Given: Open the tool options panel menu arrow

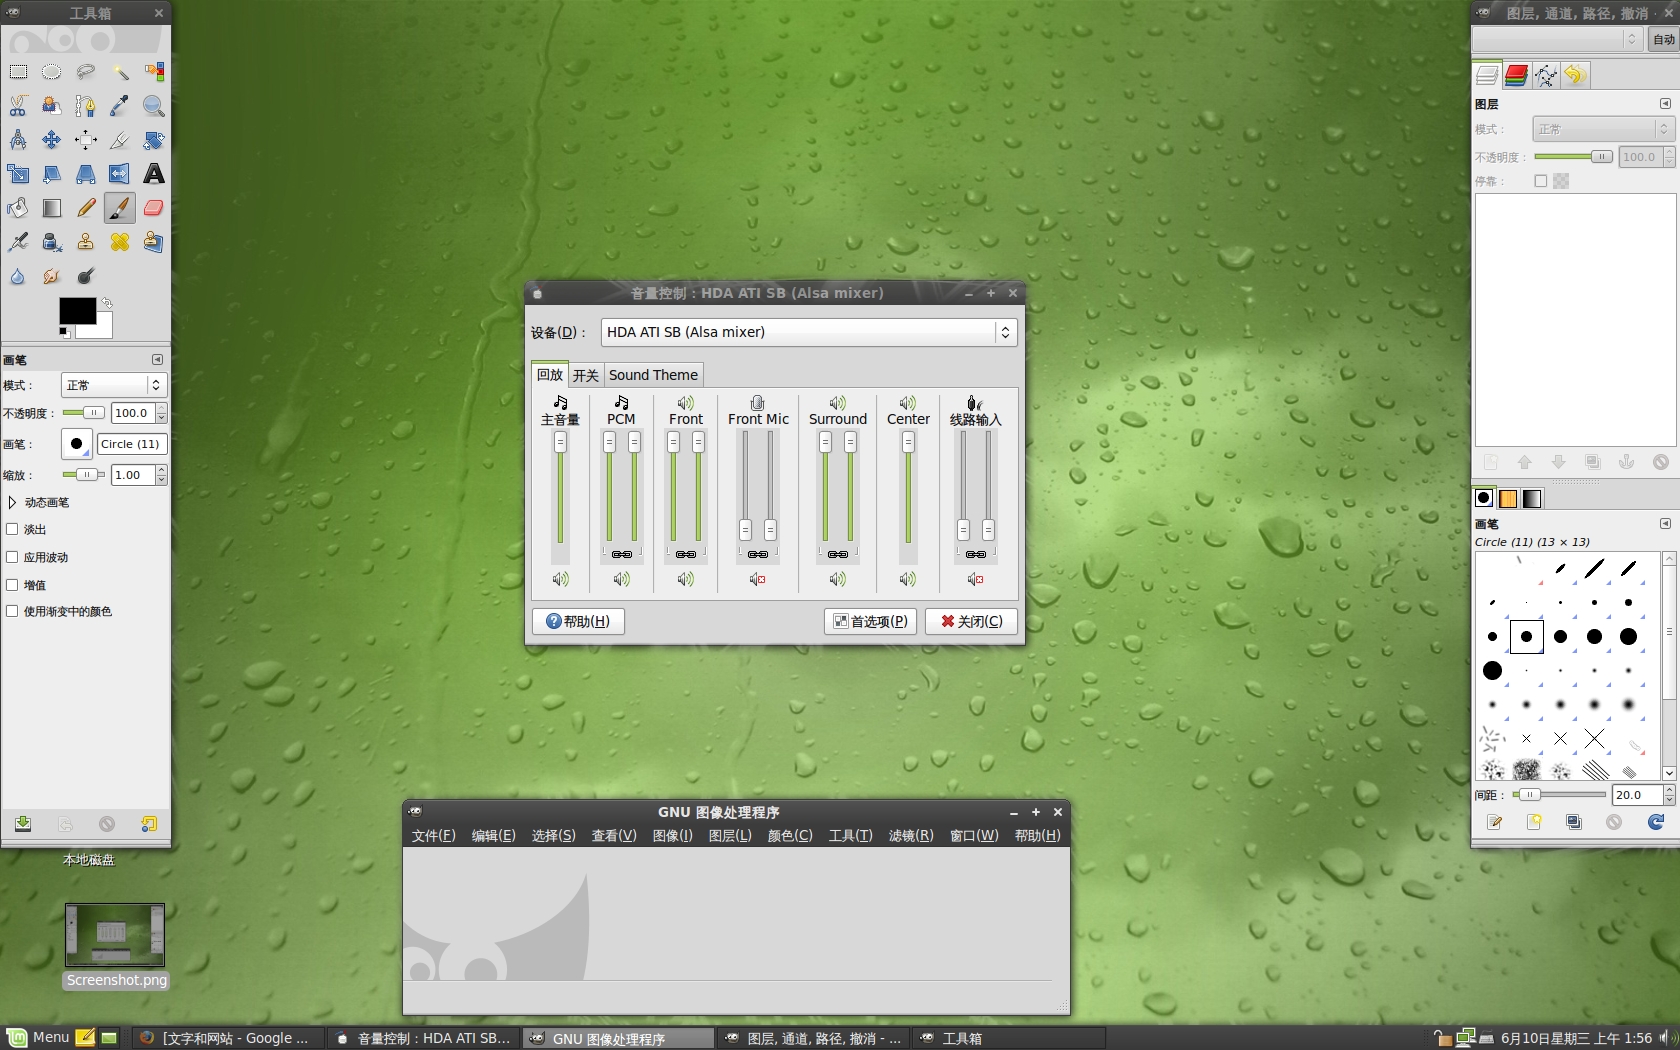Looking at the screenshot, I should 157,359.
